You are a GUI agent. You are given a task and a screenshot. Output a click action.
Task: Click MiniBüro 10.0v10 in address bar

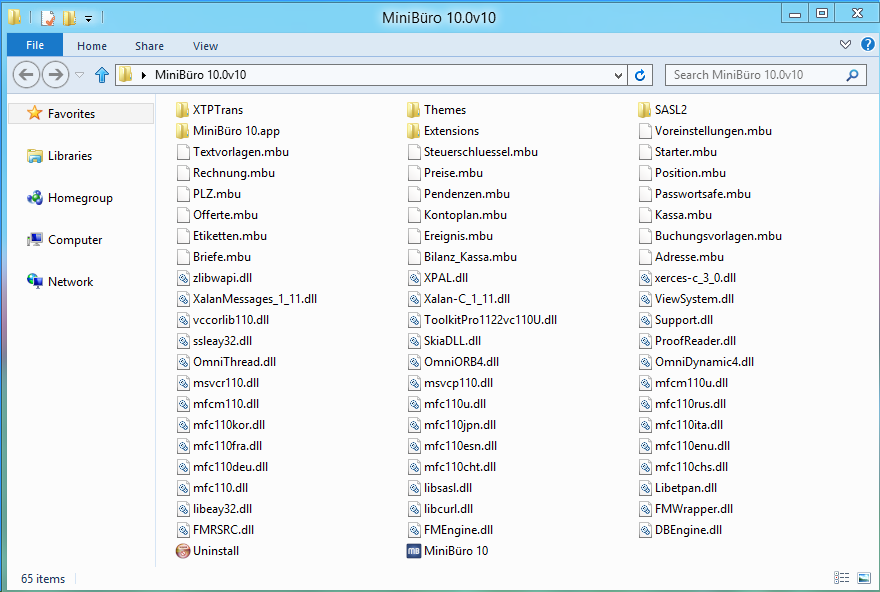coord(200,75)
